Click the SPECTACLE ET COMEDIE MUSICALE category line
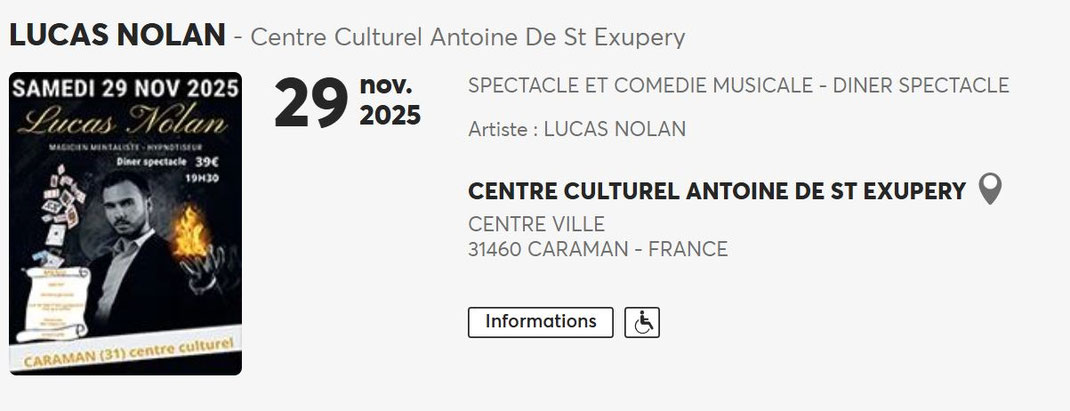1070x411 pixels. (738, 86)
